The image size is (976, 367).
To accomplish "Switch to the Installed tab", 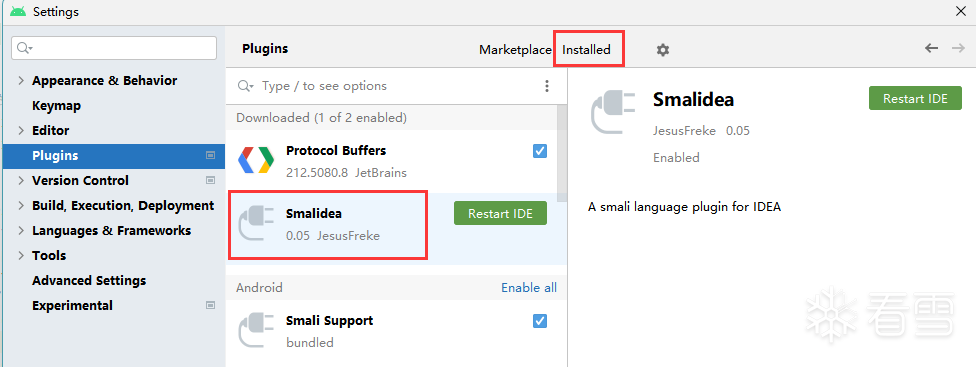I will [x=586, y=50].
